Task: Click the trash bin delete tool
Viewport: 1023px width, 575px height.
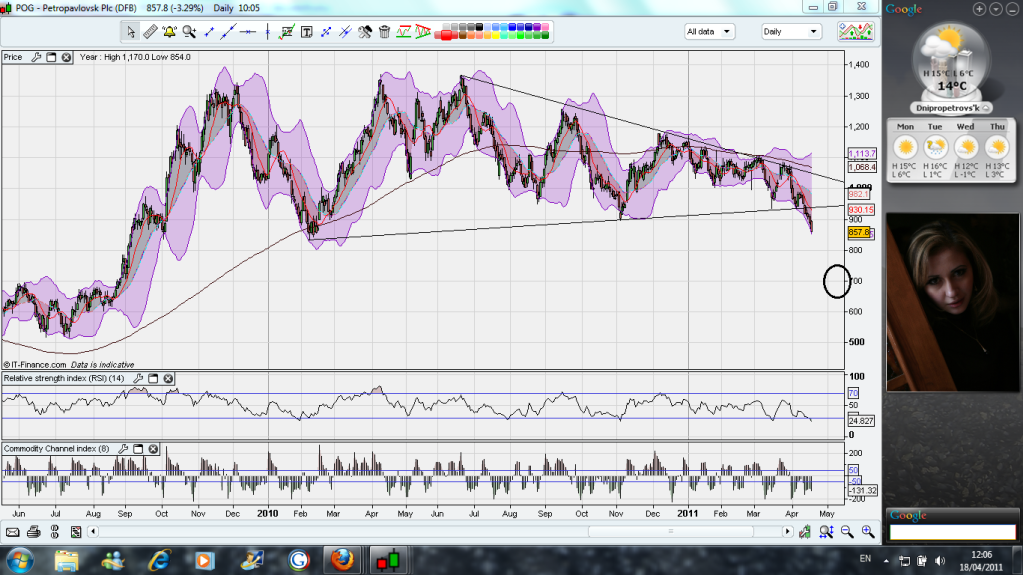Action: pyautogui.click(x=384, y=32)
